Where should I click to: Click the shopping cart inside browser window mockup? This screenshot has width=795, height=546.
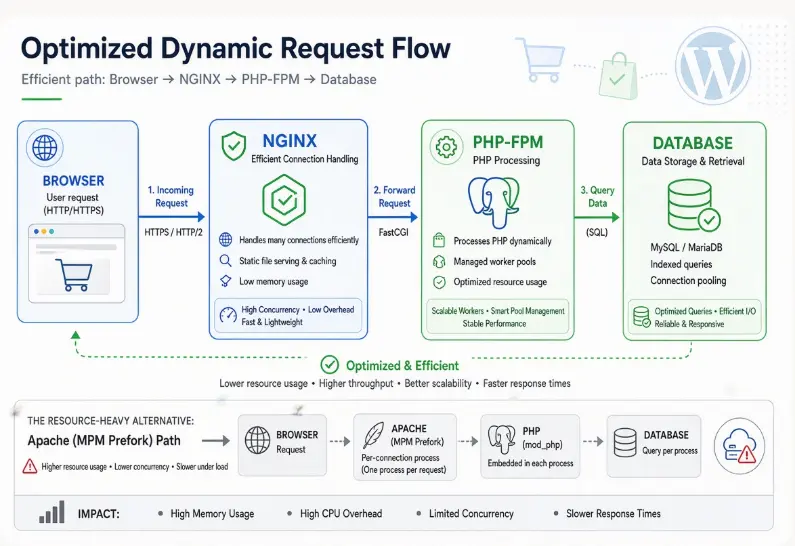click(x=74, y=274)
